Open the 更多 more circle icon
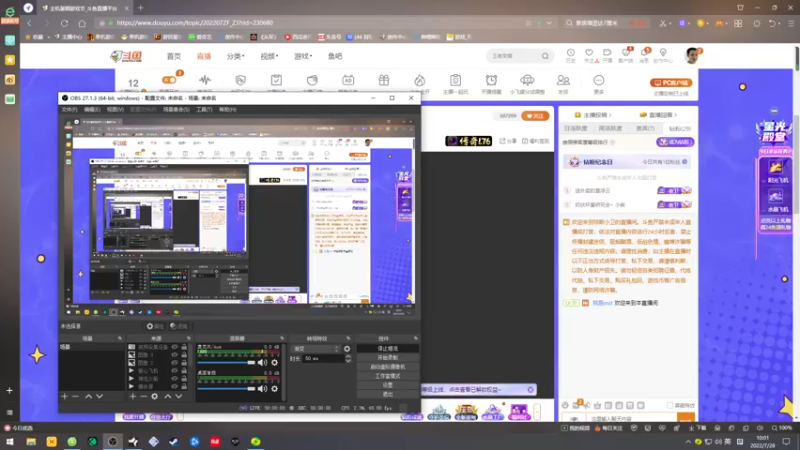The height and width of the screenshot is (450, 800). 599,80
